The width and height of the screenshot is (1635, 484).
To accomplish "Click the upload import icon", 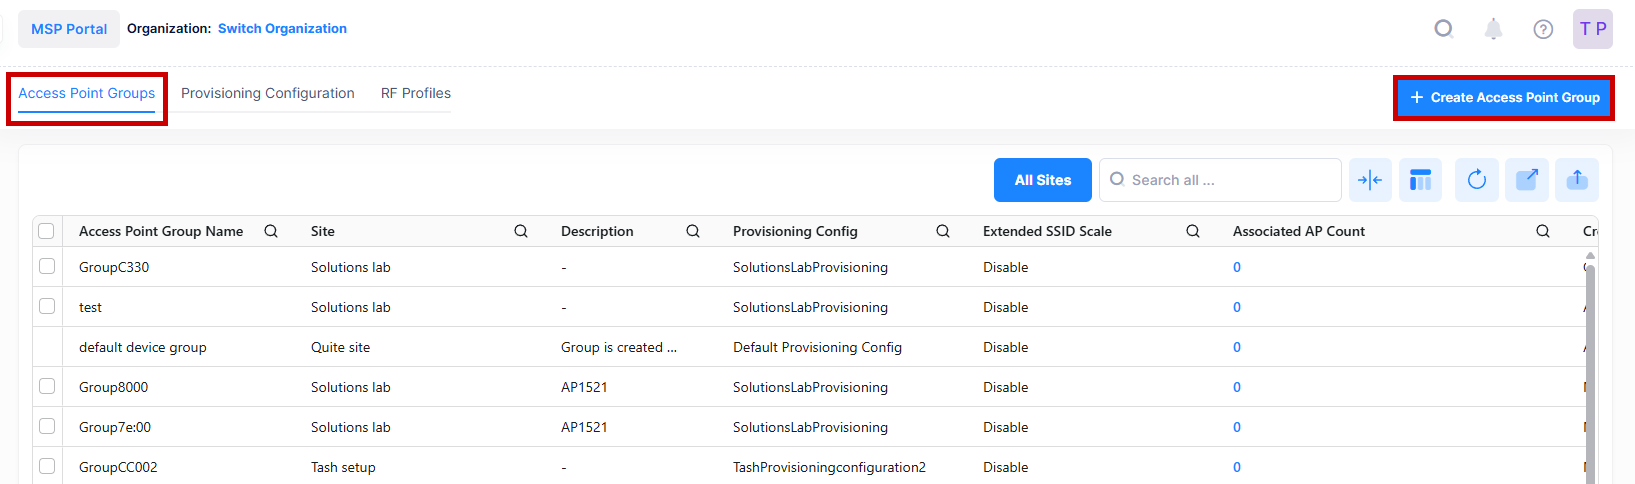I will tap(1577, 180).
